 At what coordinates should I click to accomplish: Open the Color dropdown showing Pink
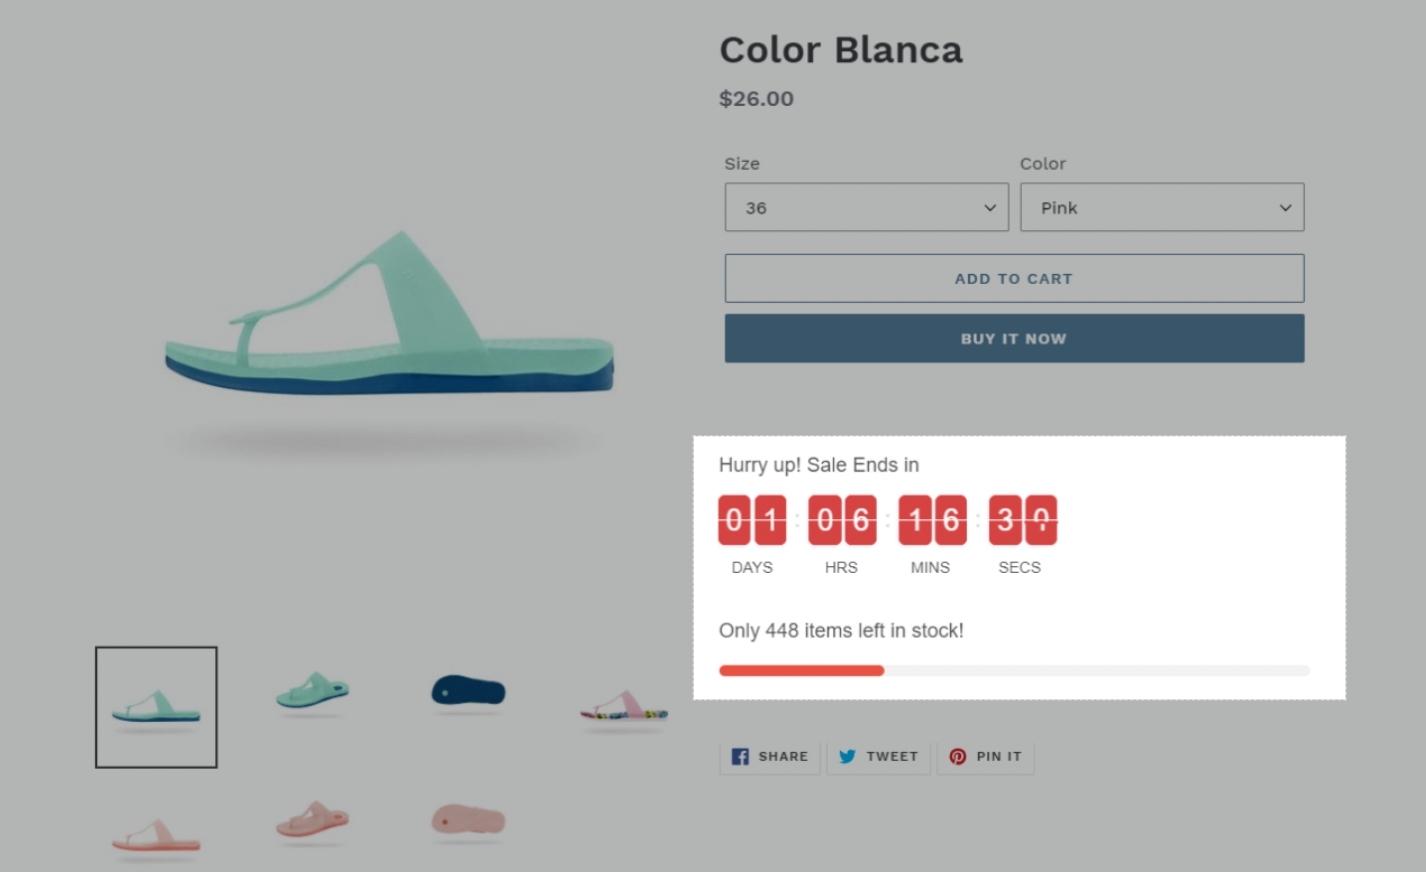(1161, 208)
